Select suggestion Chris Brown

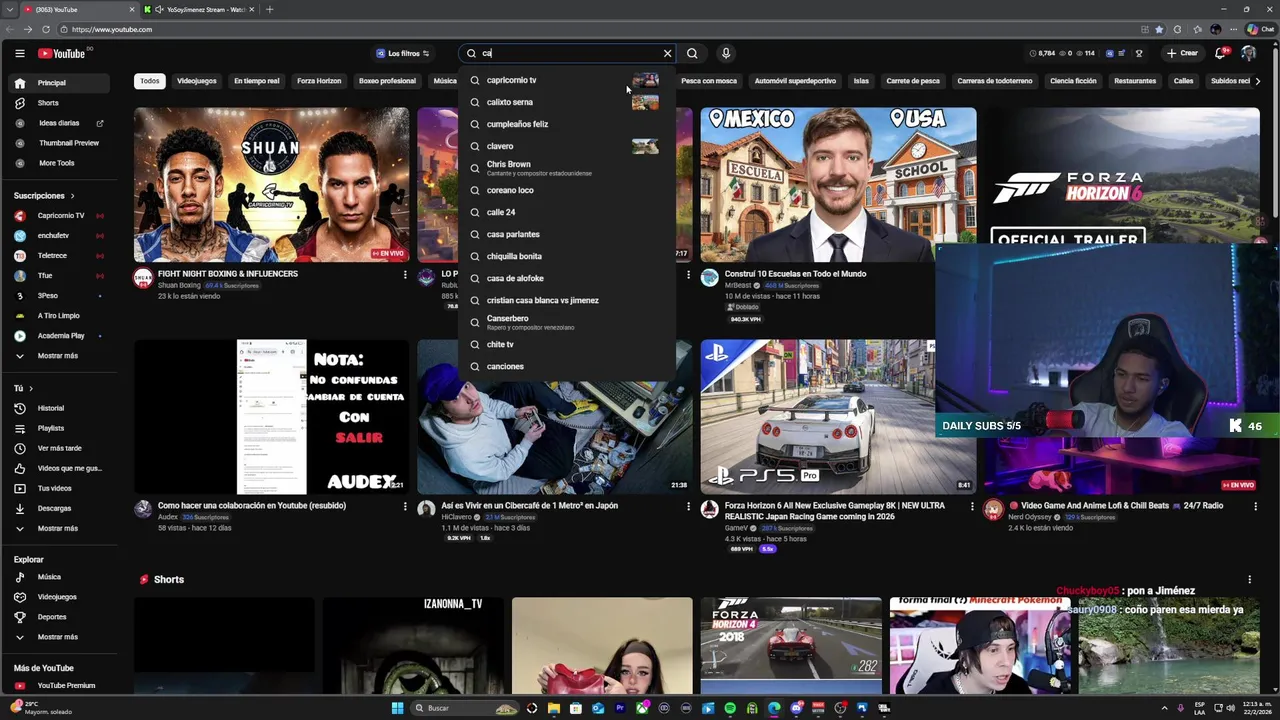[566, 168]
